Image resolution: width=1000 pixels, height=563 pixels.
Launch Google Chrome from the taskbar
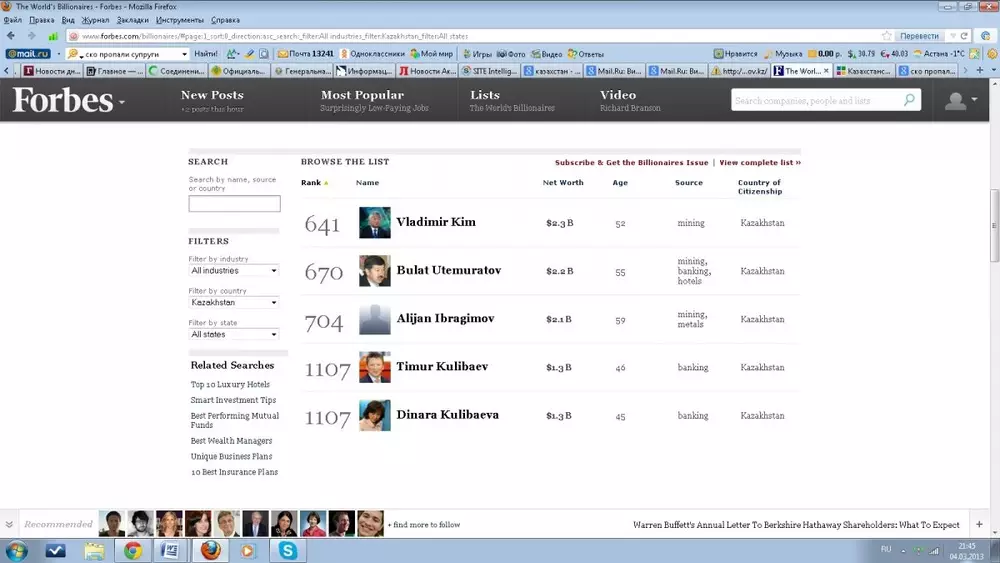[x=132, y=550]
